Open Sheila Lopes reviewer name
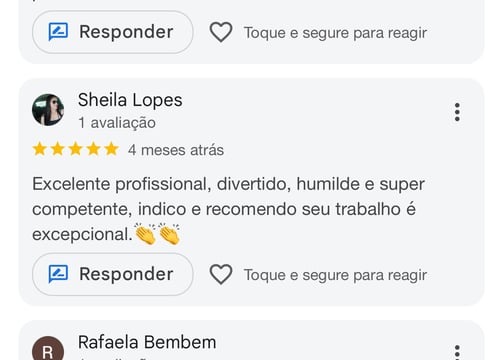Image resolution: width=503 pixels, height=360 pixels. (130, 100)
